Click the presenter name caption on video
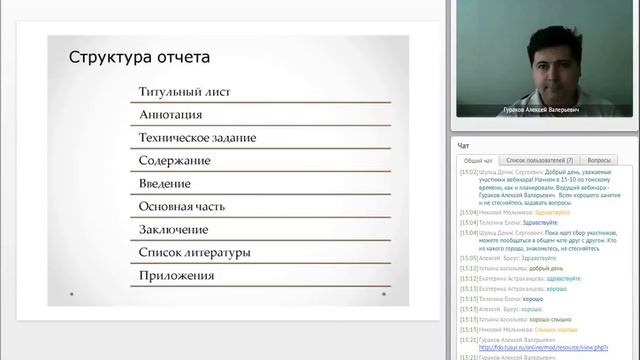 (541, 110)
